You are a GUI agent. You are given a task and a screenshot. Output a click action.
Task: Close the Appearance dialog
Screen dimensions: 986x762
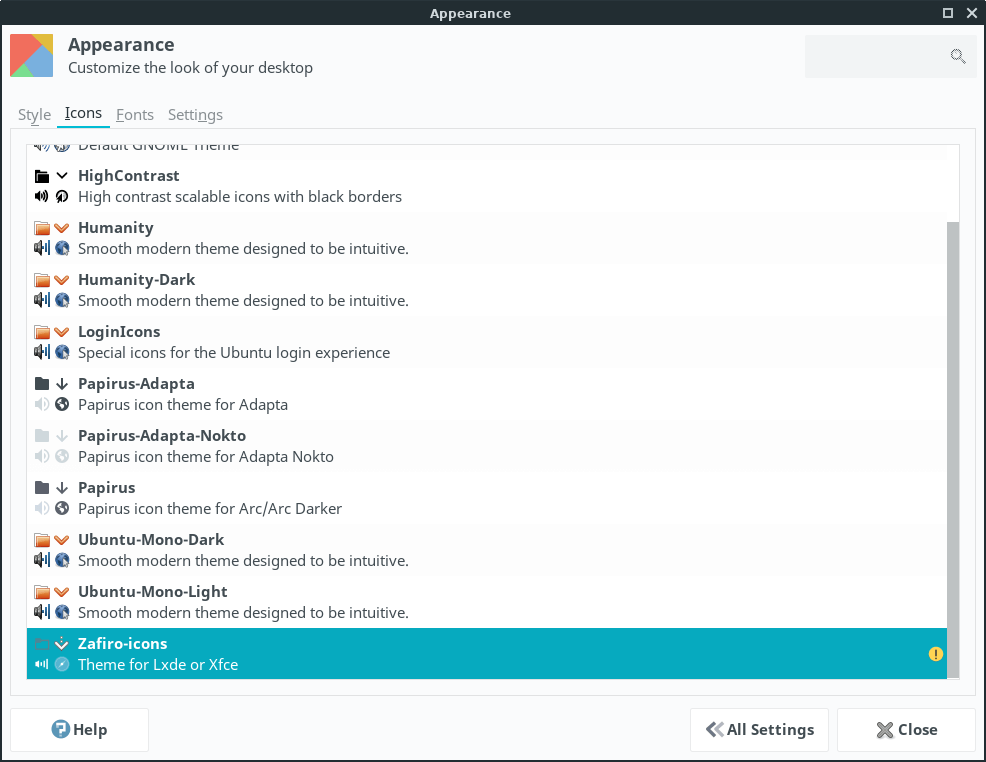(x=906, y=729)
